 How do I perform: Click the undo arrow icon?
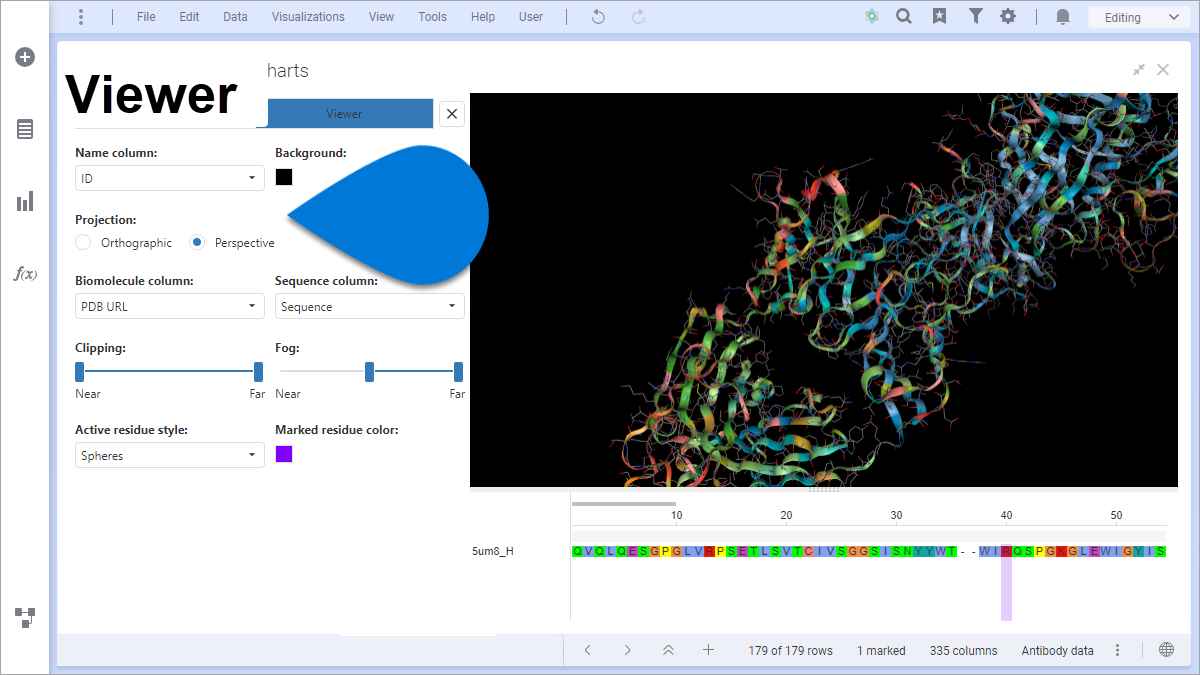(597, 16)
